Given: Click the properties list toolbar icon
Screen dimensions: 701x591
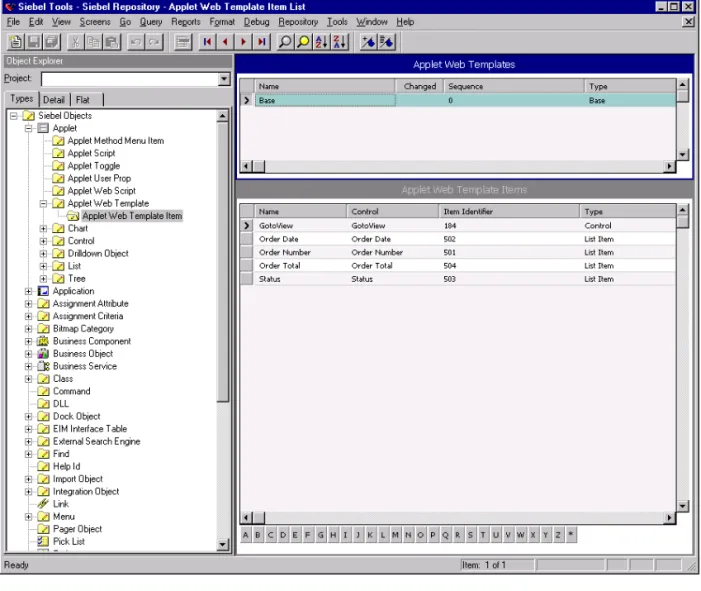Looking at the screenshot, I should coord(183,42).
